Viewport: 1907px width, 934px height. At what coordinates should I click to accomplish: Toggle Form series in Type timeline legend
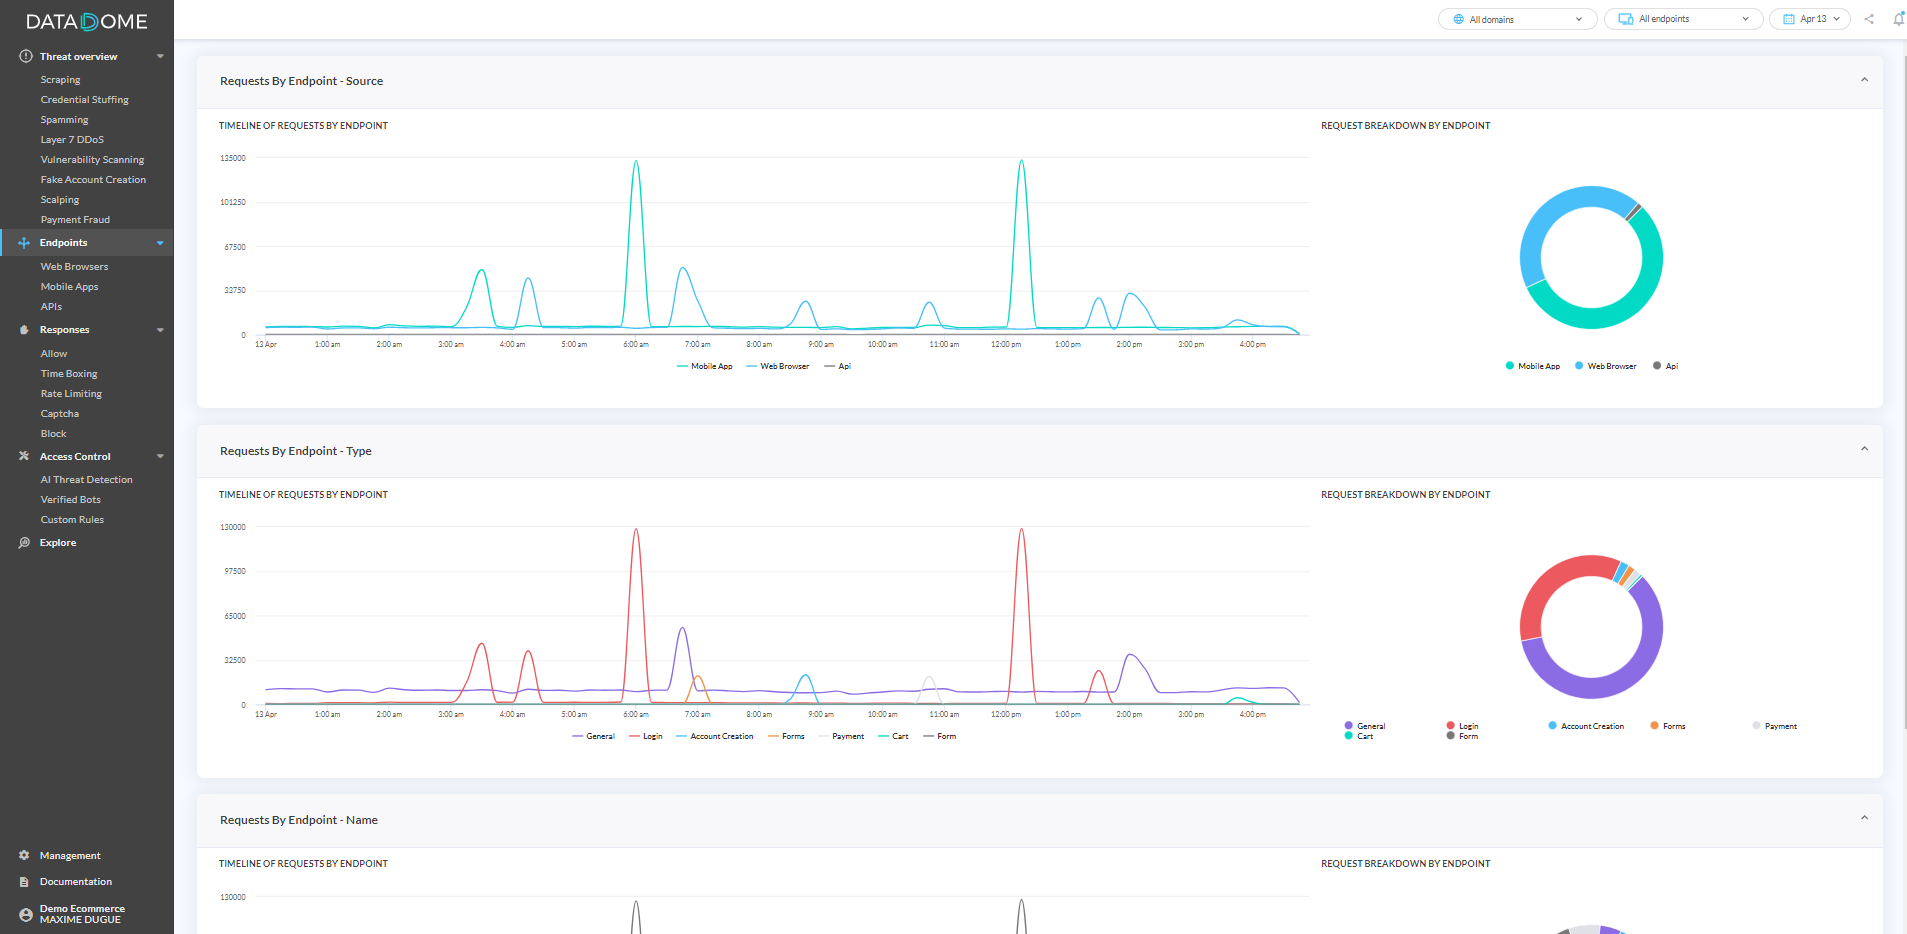click(940, 736)
